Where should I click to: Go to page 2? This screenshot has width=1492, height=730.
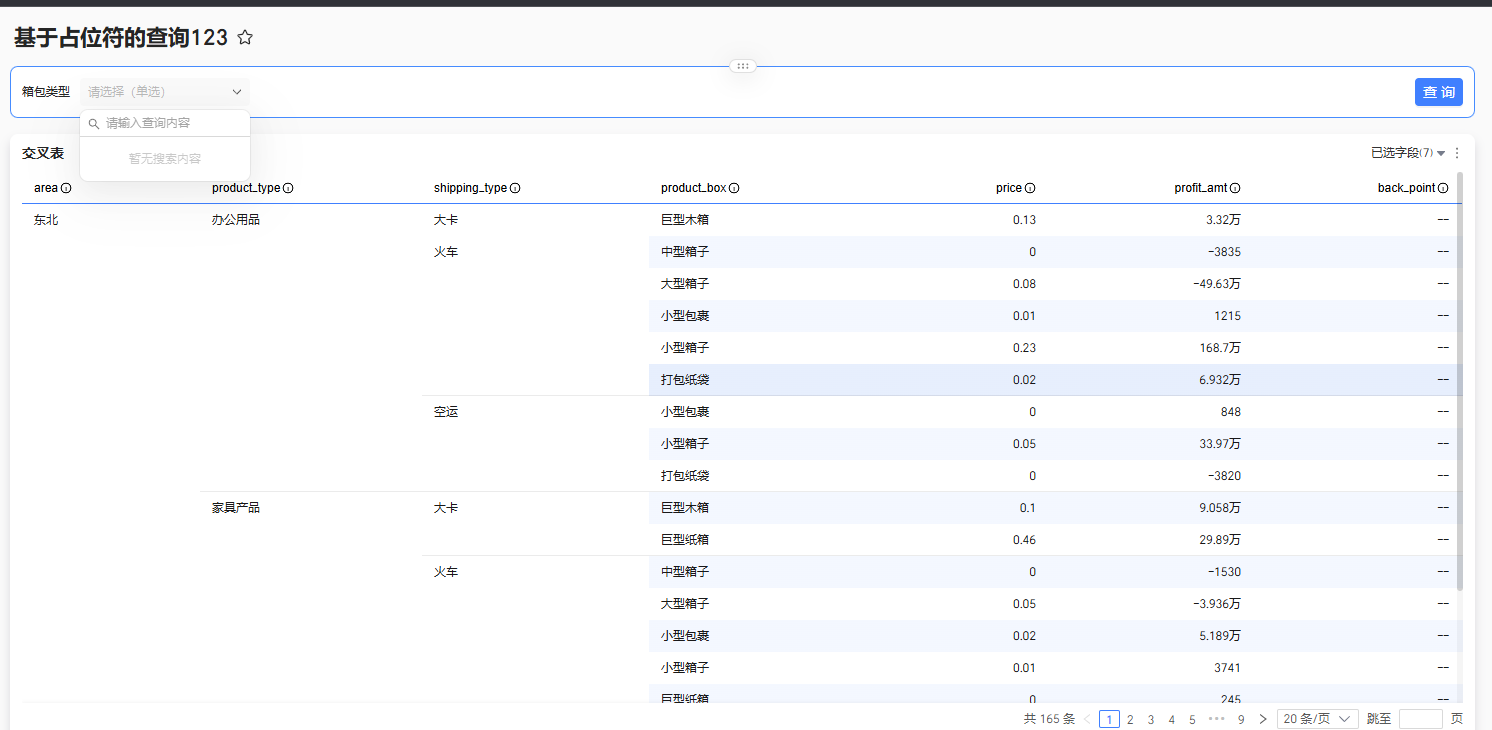tap(1130, 719)
